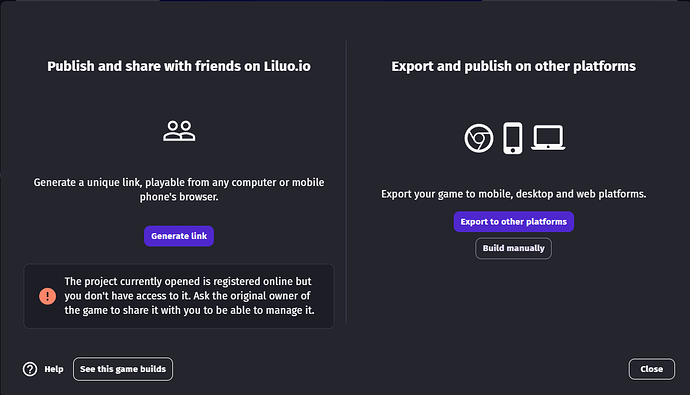Click the mobile phone icon

coord(513,138)
